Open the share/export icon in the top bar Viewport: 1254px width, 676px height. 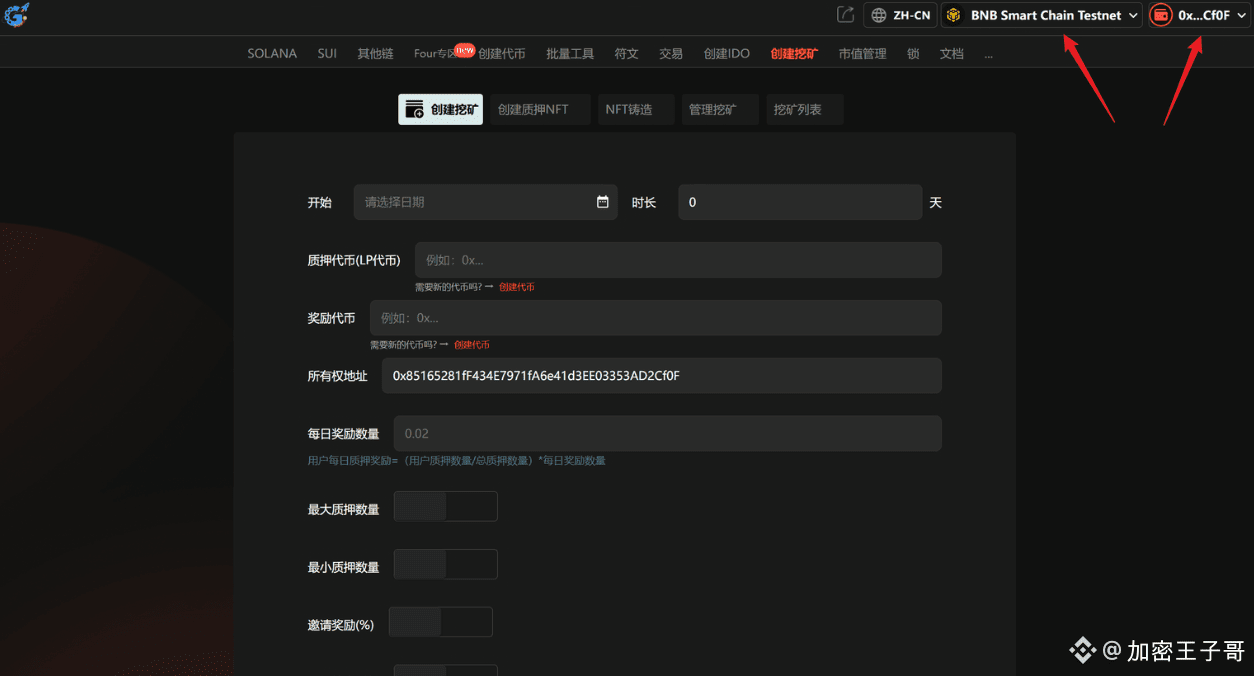click(845, 15)
